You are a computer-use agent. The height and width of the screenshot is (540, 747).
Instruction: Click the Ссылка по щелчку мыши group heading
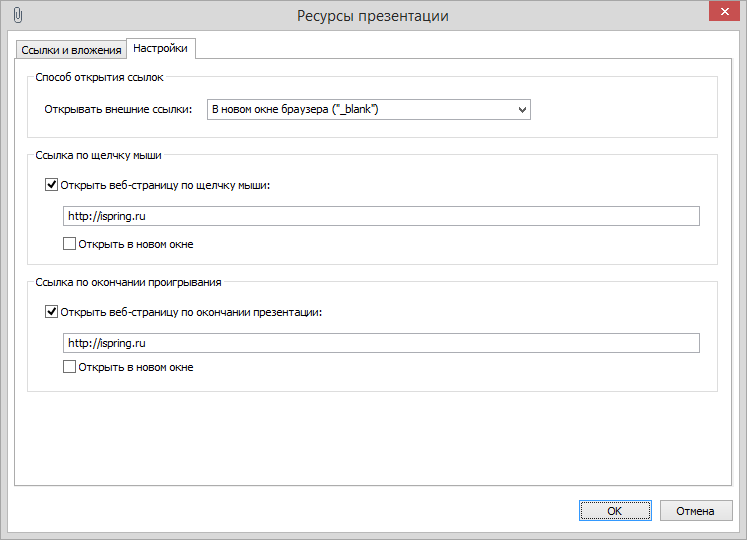[x=99, y=155]
